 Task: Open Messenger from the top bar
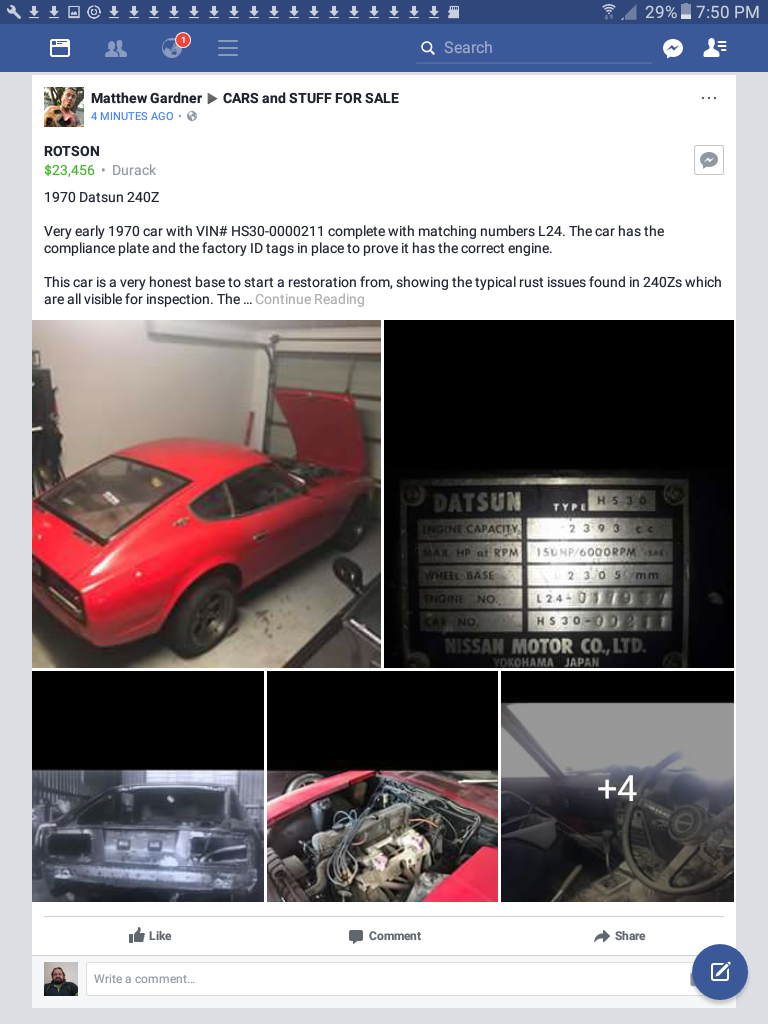pyautogui.click(x=673, y=48)
